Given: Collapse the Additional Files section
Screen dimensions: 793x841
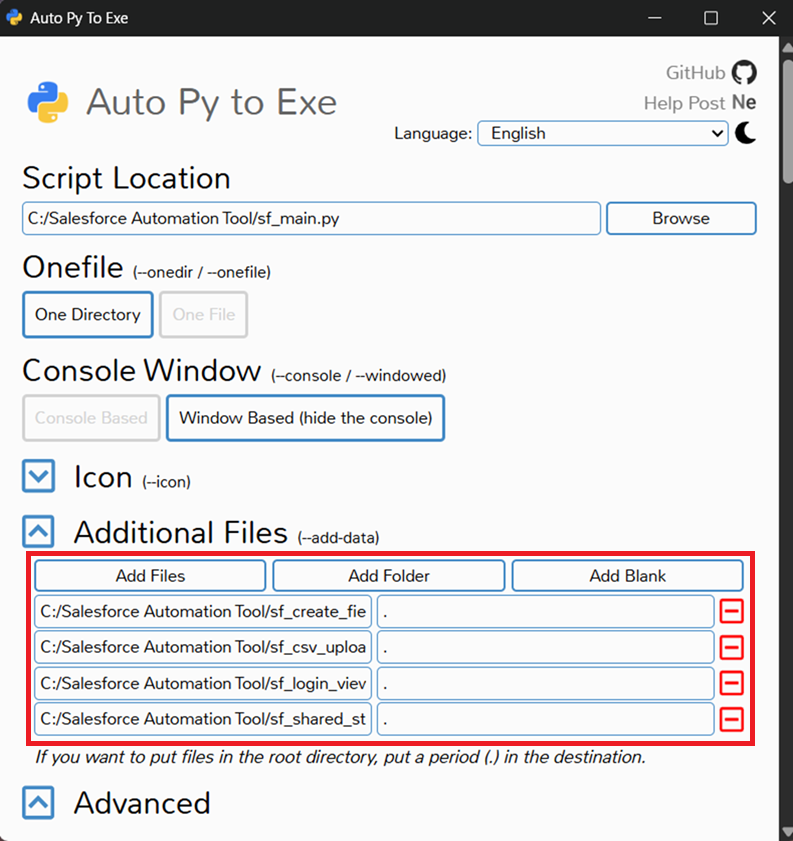Looking at the screenshot, I should [x=39, y=532].
